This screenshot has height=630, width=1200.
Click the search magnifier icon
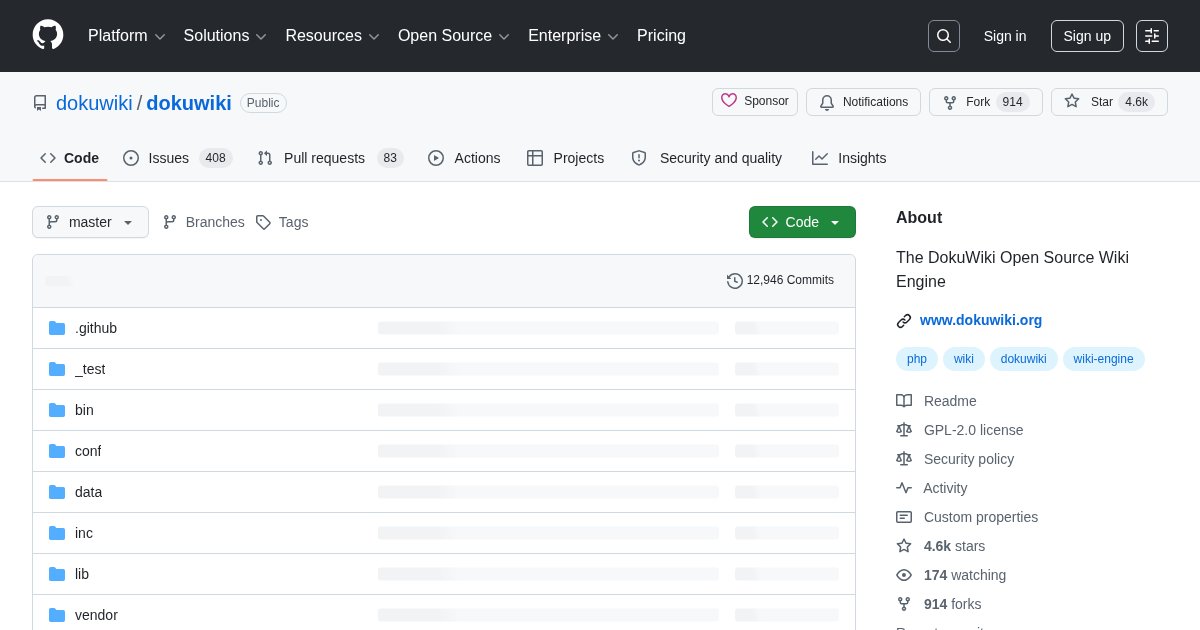click(943, 36)
